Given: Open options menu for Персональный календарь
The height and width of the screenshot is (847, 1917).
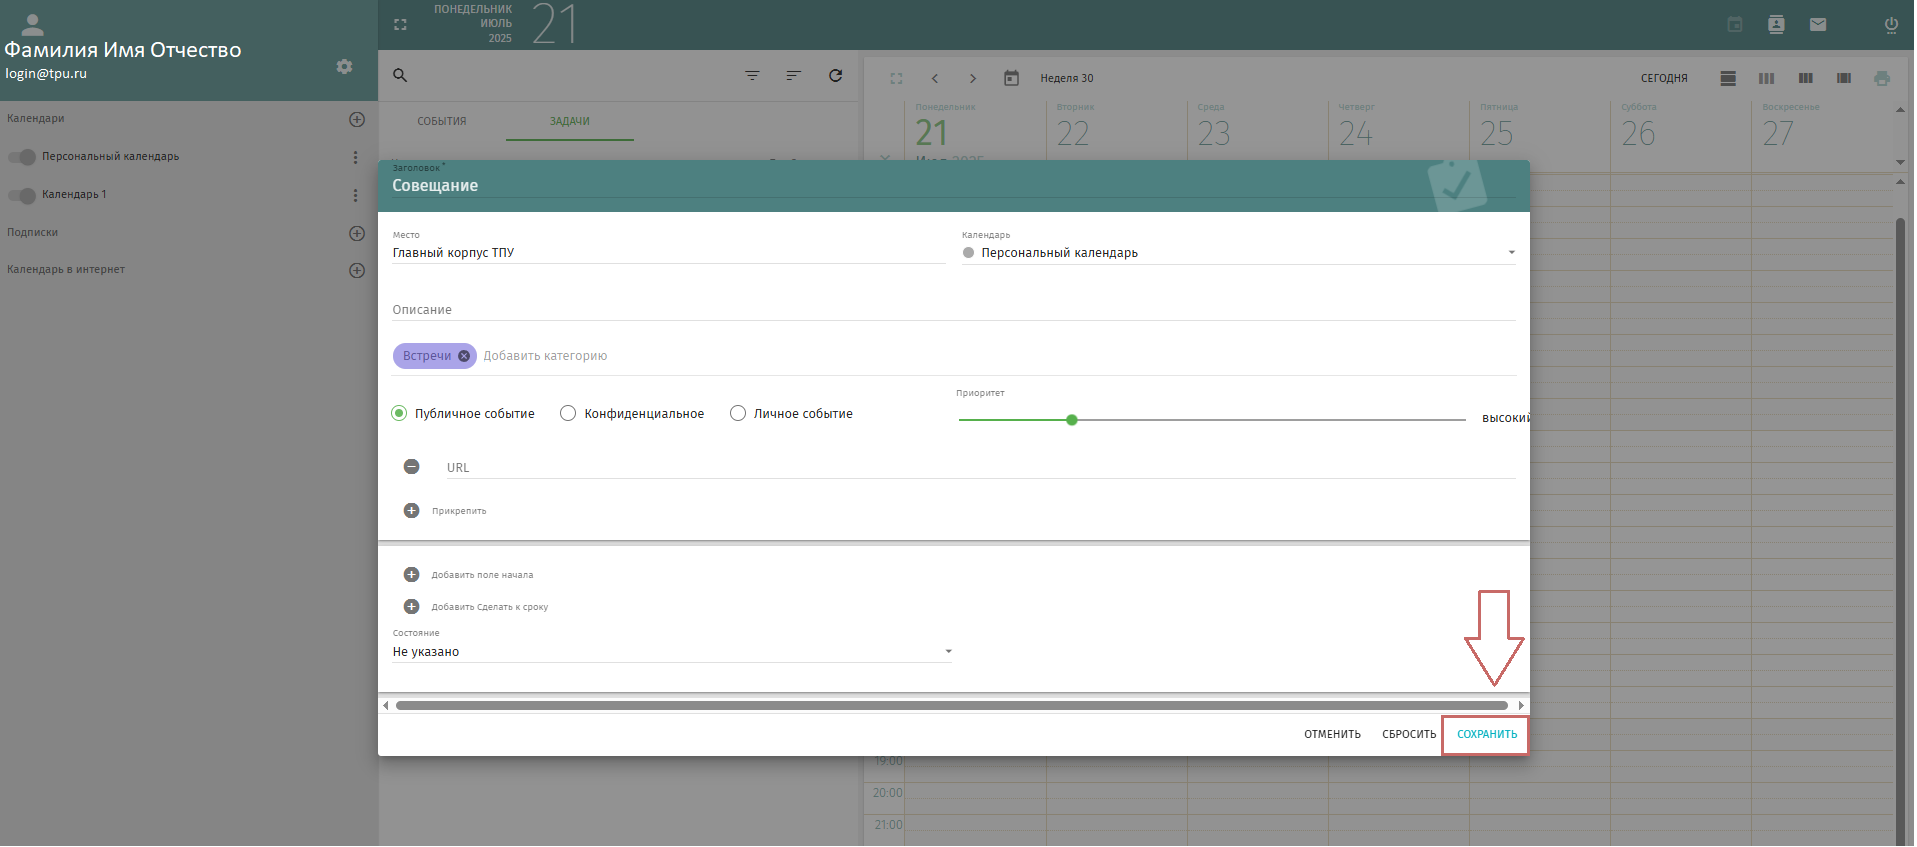Looking at the screenshot, I should [355, 157].
